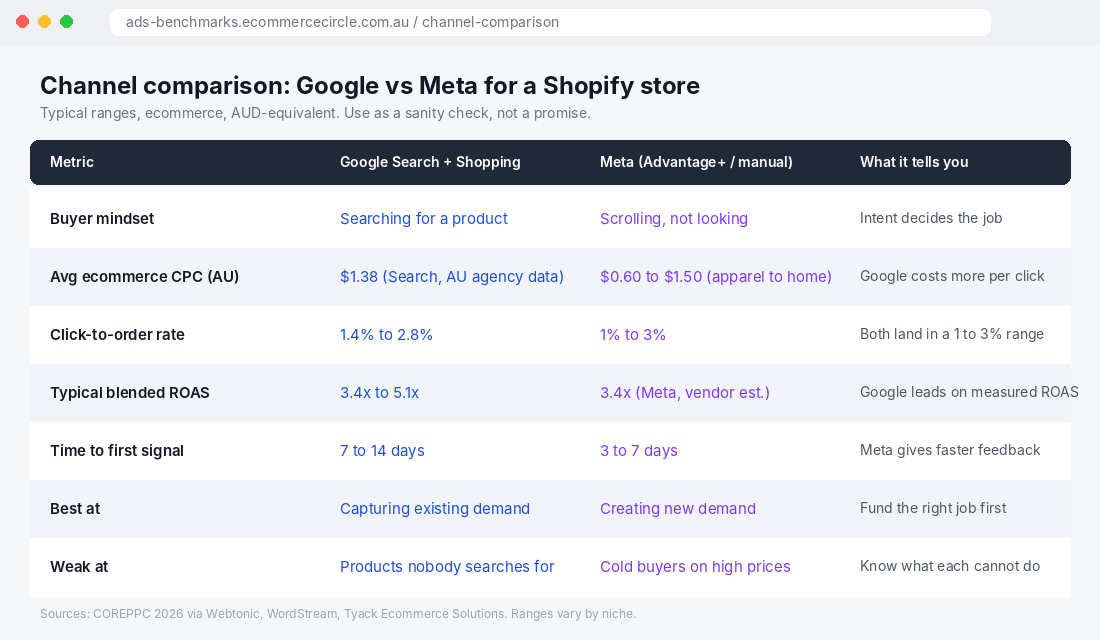This screenshot has width=1100, height=640.
Task: Select the 'Best at' row label
Action: pos(75,509)
